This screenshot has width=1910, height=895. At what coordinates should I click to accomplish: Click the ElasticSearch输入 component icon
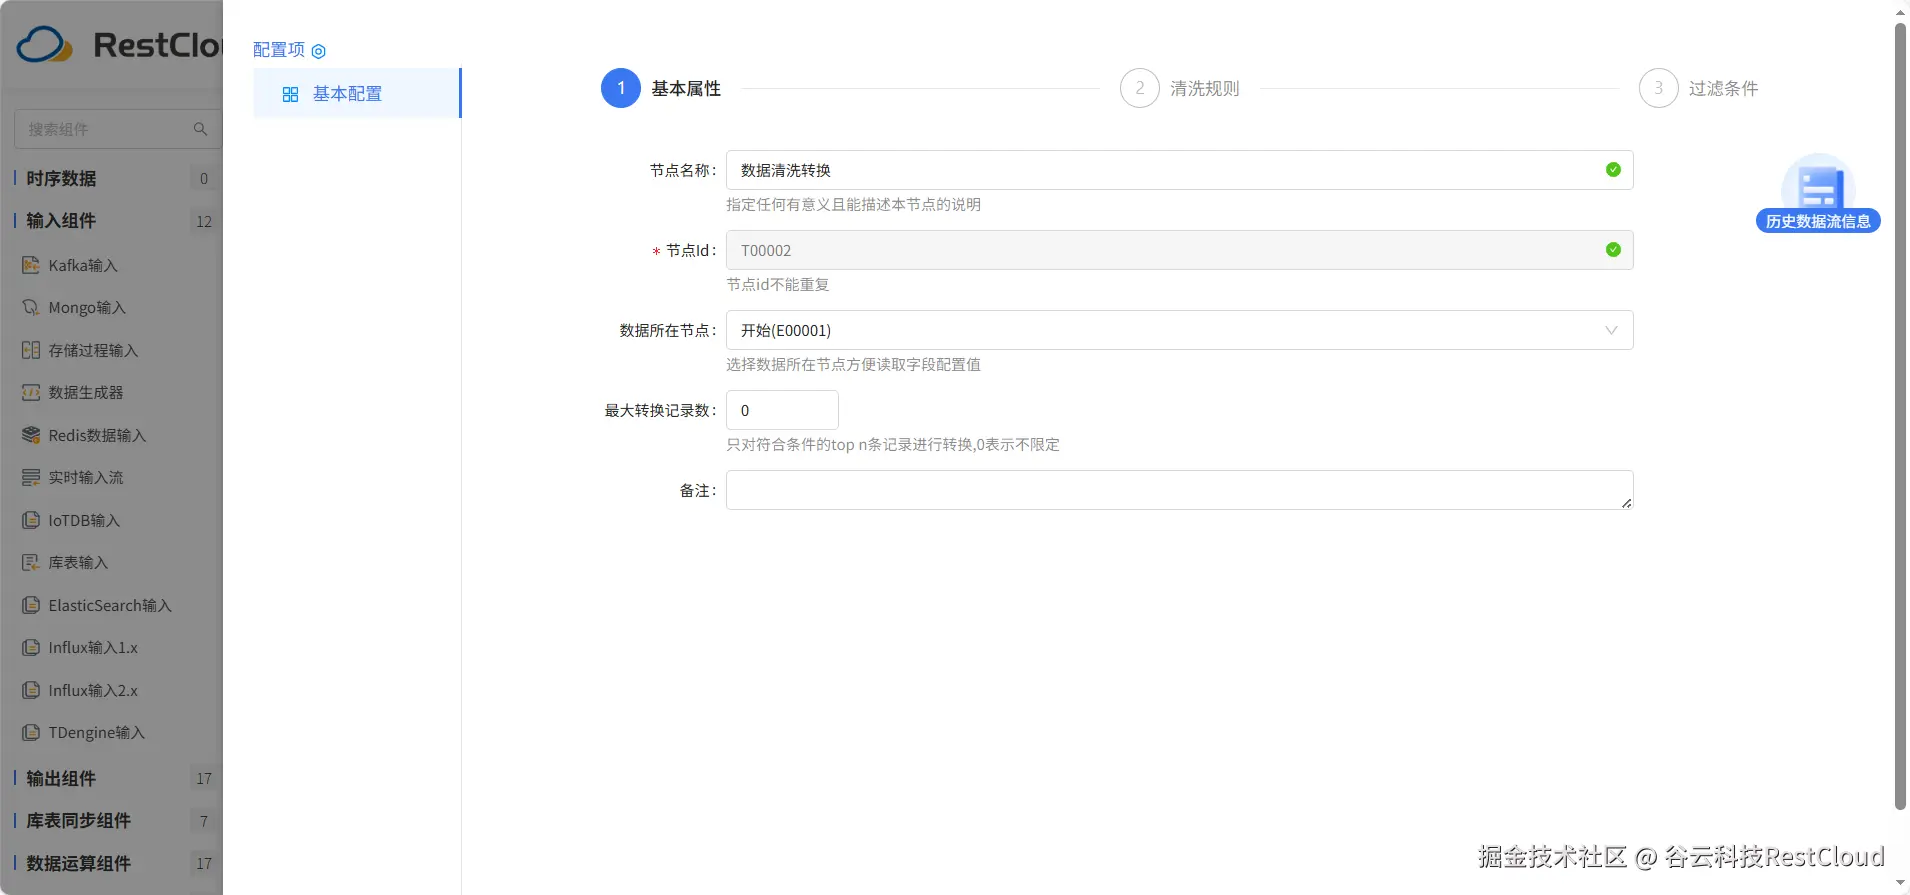point(31,605)
